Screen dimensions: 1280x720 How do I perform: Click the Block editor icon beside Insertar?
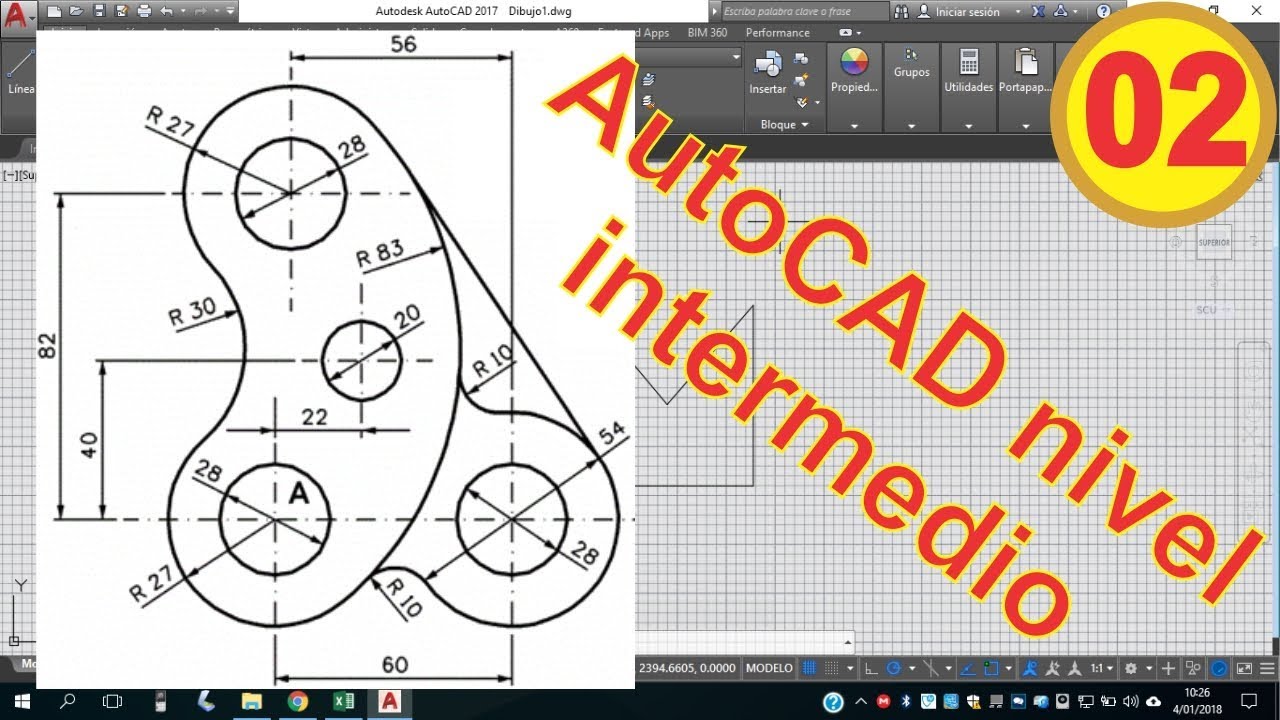point(801,81)
